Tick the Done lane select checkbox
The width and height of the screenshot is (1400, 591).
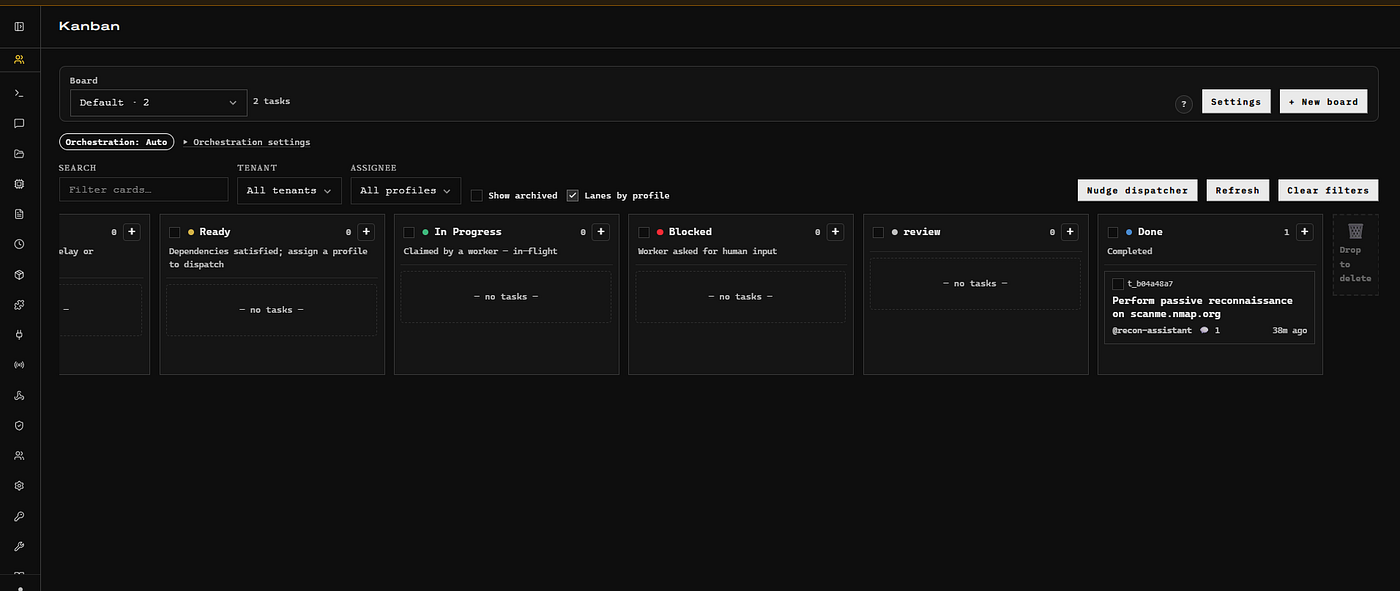pyautogui.click(x=1113, y=232)
